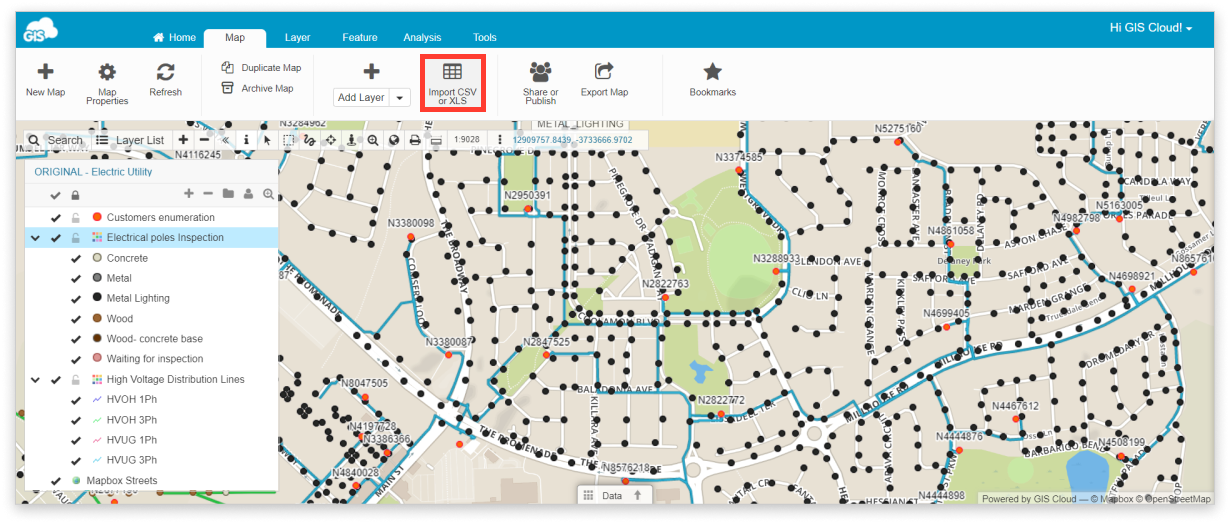Click the 1:9028 scale field

tap(467, 140)
